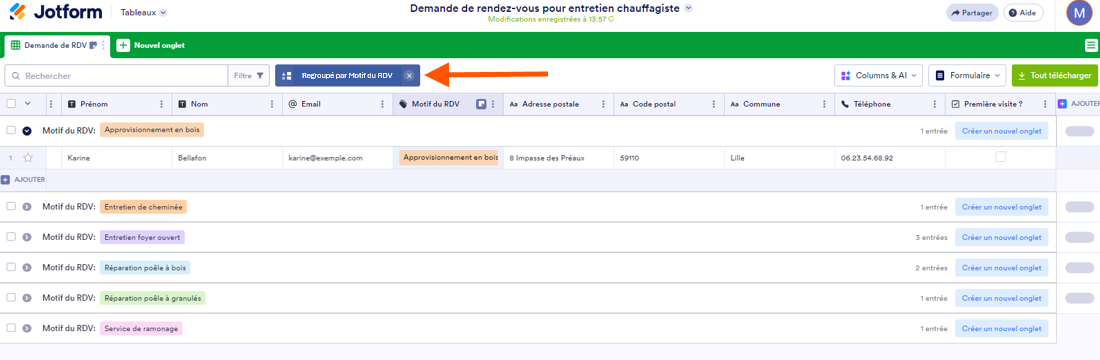Image resolution: width=1100 pixels, height=360 pixels.
Task: Click the Motif du RDV column group icon
Action: (x=481, y=104)
